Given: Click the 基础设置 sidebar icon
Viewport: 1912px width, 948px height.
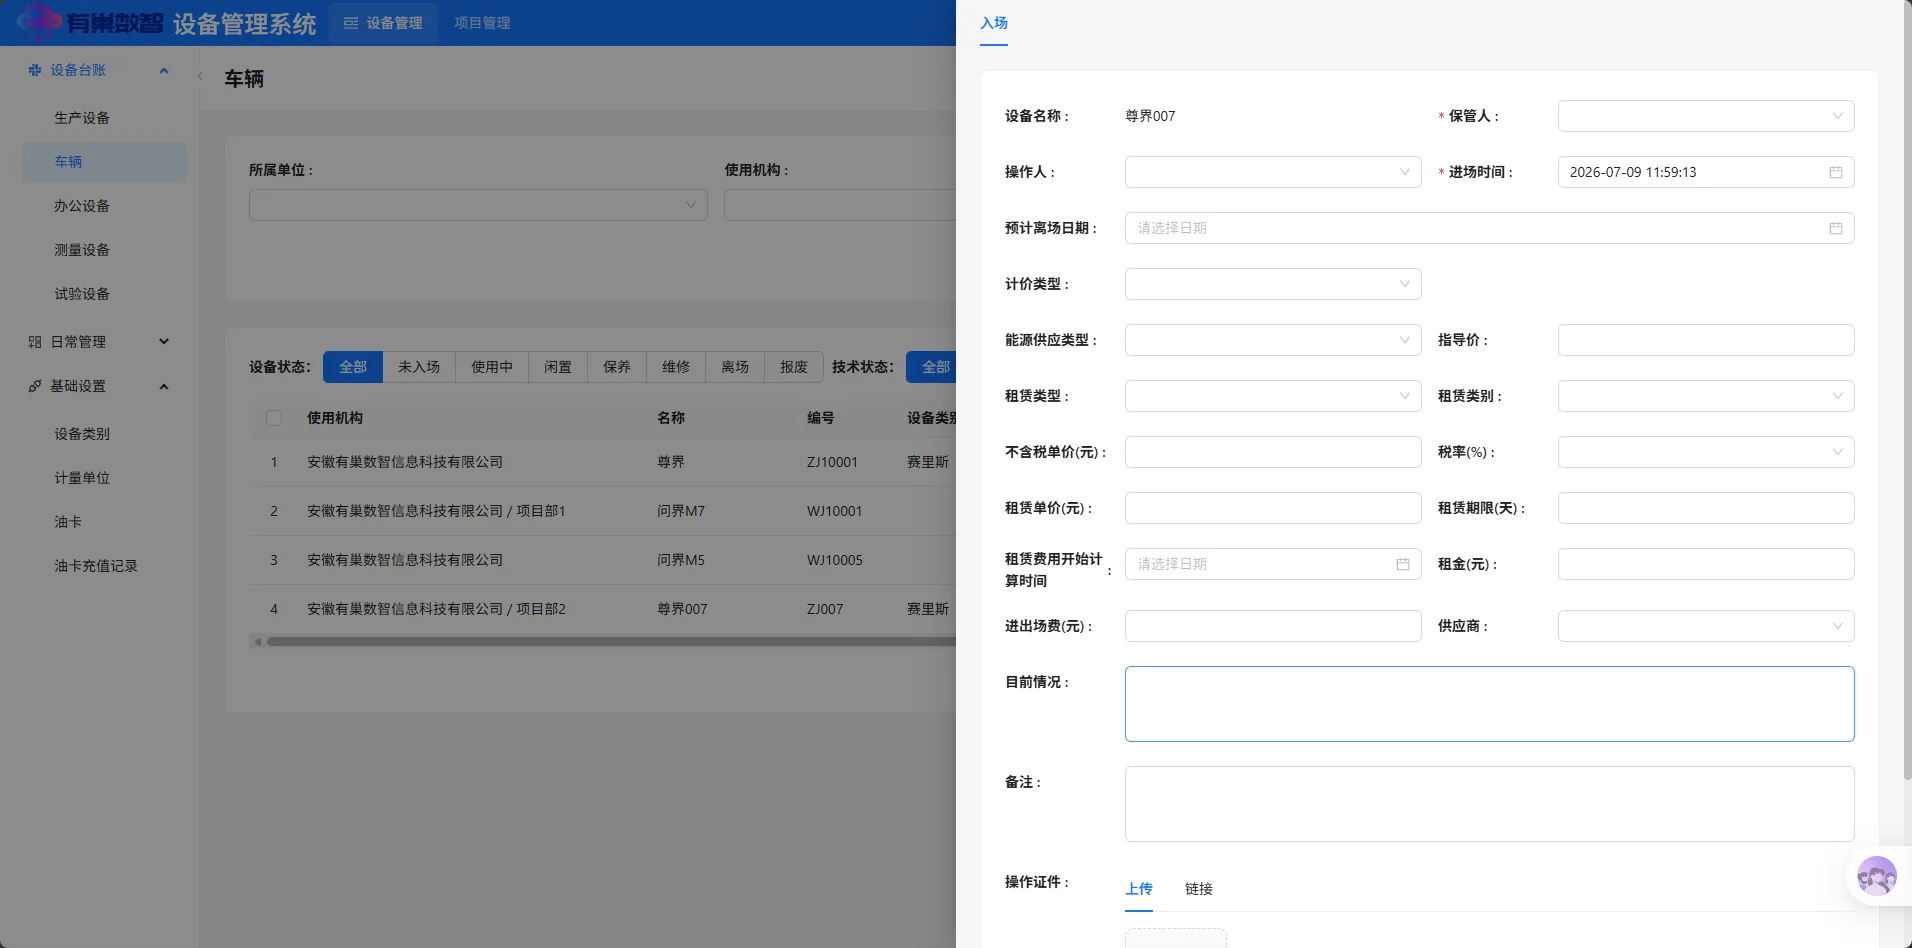Looking at the screenshot, I should pyautogui.click(x=35, y=386).
